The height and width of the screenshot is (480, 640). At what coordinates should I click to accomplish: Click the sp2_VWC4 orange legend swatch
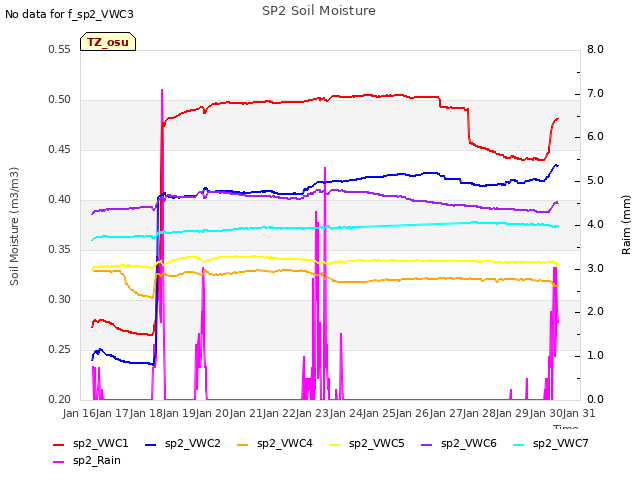(242, 445)
